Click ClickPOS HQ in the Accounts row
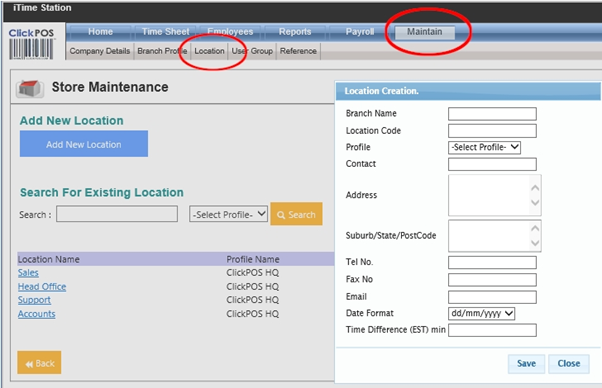This screenshot has height=388, width=602. pyautogui.click(x=253, y=314)
